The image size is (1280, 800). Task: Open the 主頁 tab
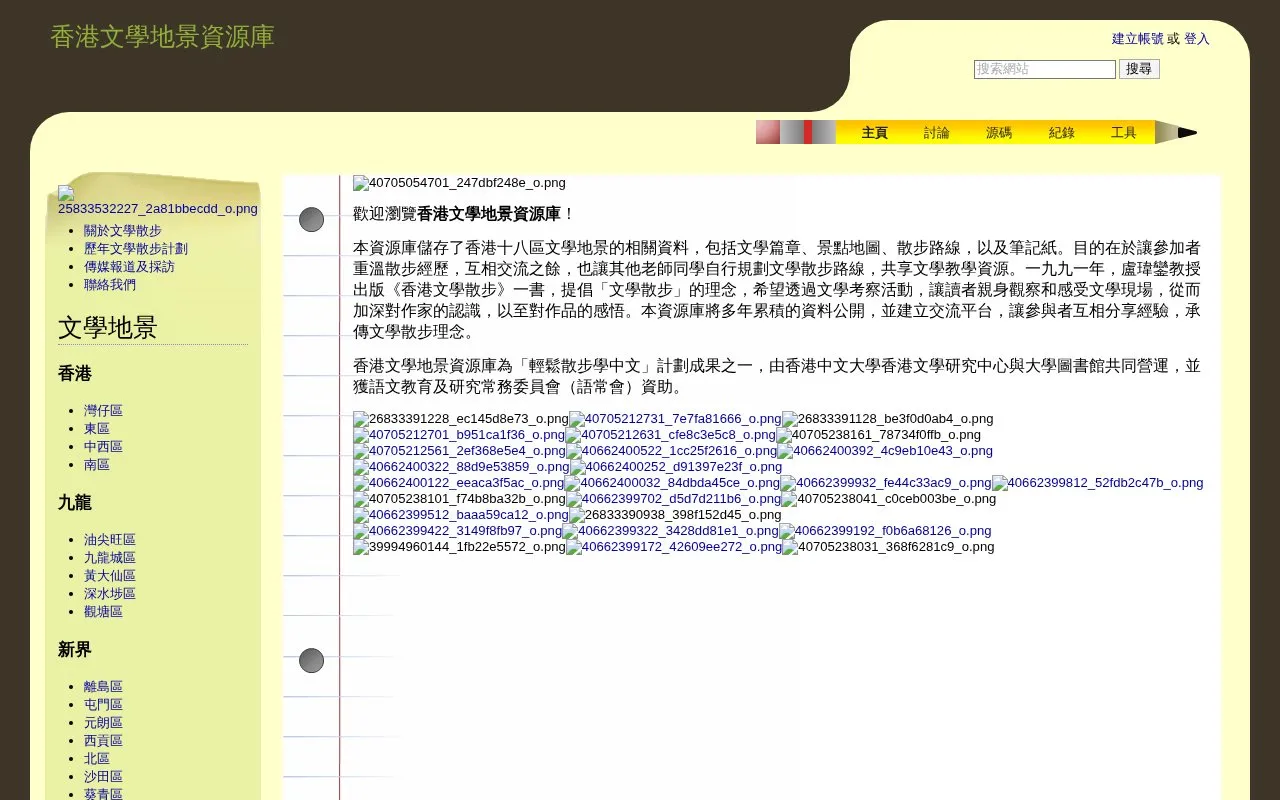[x=875, y=132]
